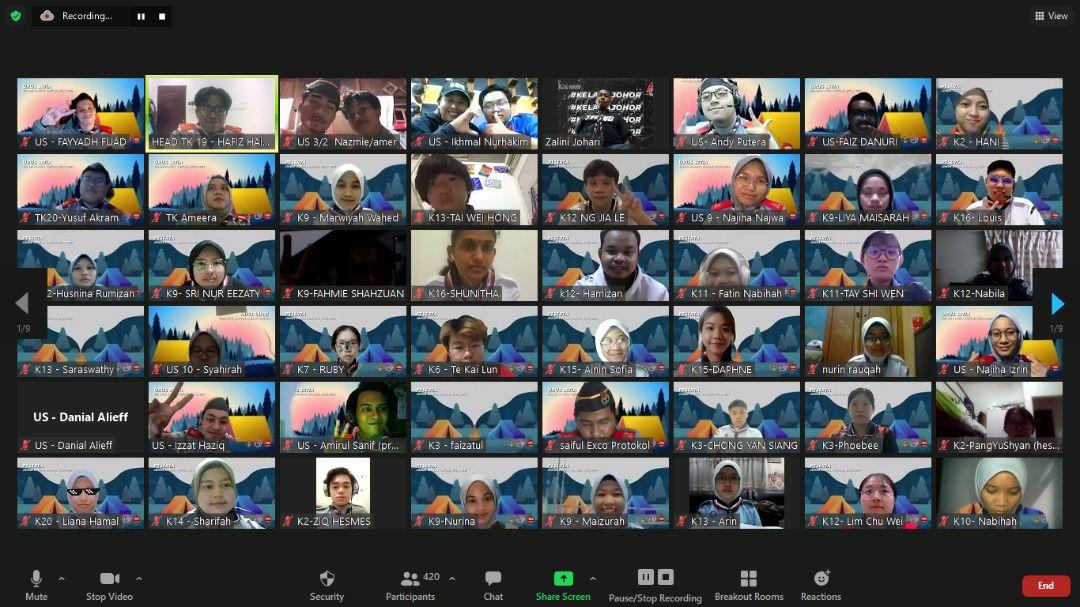Go to next page of gallery

[1057, 304]
